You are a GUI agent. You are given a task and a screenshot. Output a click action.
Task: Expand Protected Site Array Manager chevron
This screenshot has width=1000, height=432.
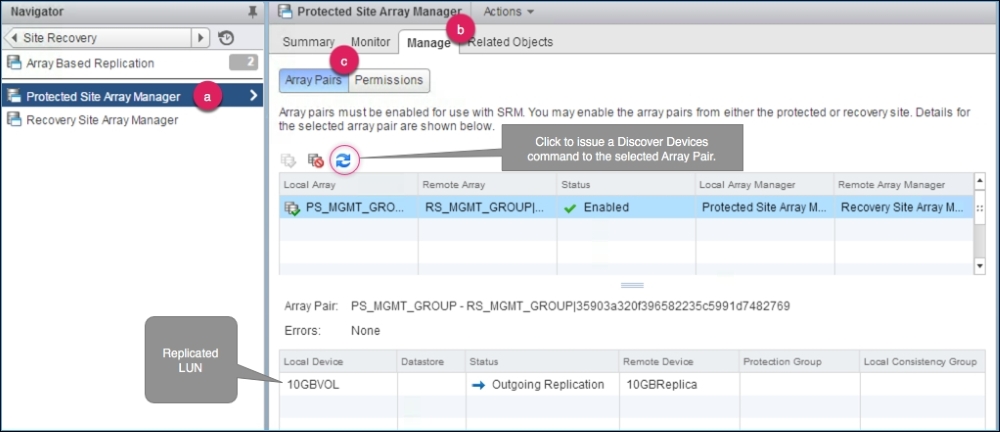pyautogui.click(x=253, y=96)
